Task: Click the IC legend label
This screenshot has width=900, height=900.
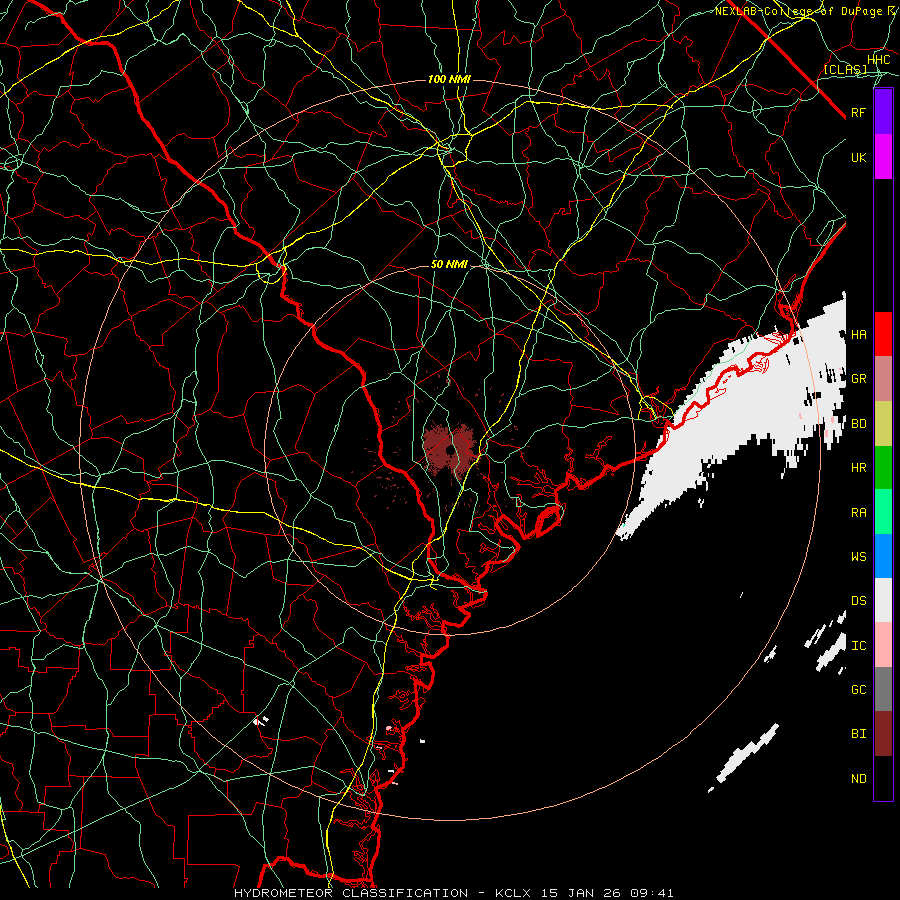Action: point(858,646)
